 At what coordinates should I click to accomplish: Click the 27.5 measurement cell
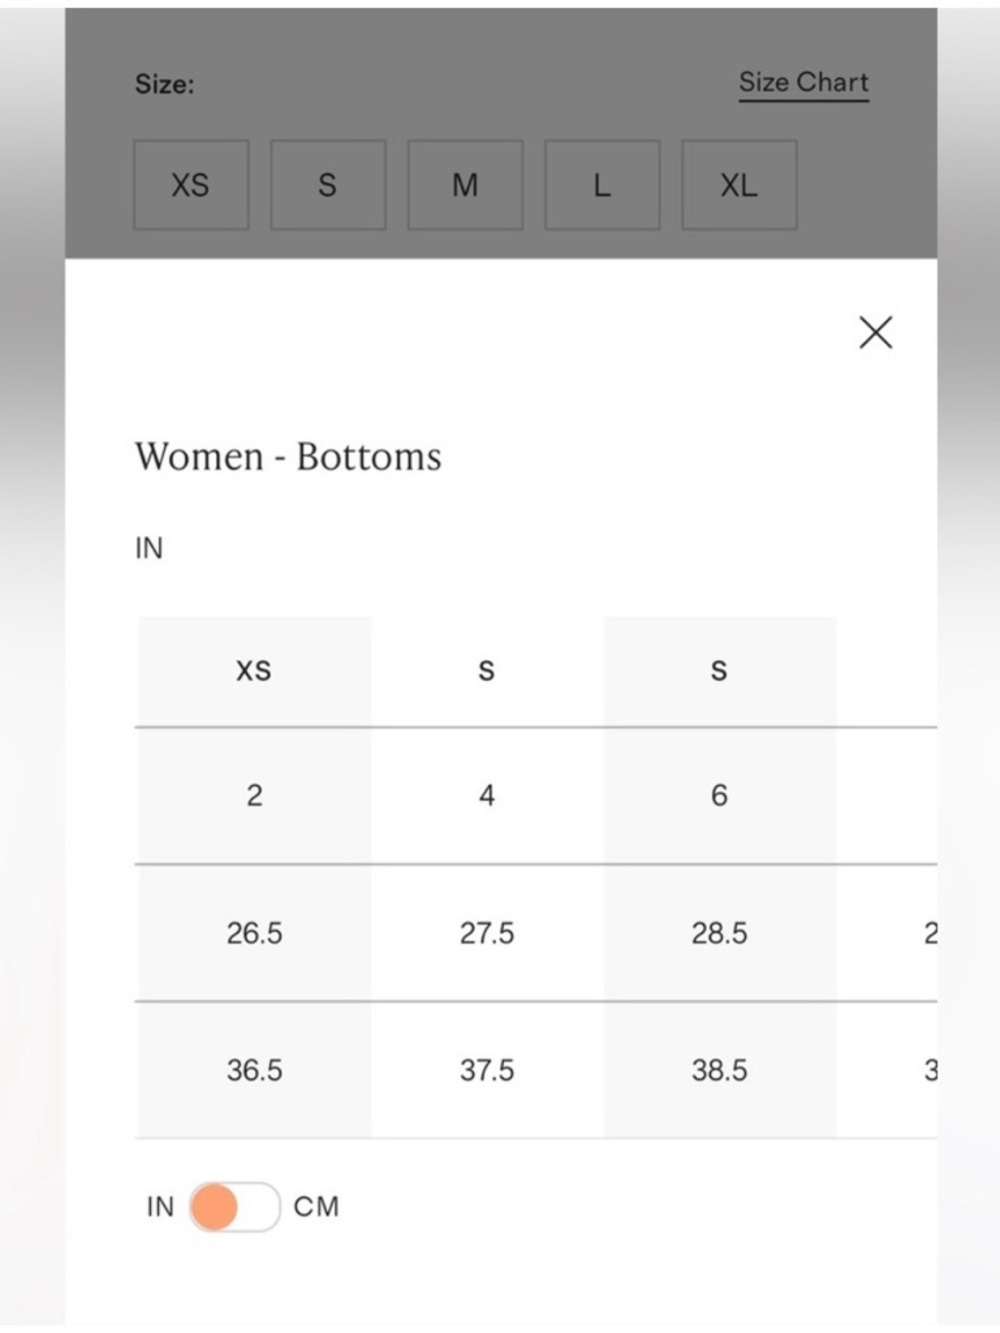tap(487, 933)
